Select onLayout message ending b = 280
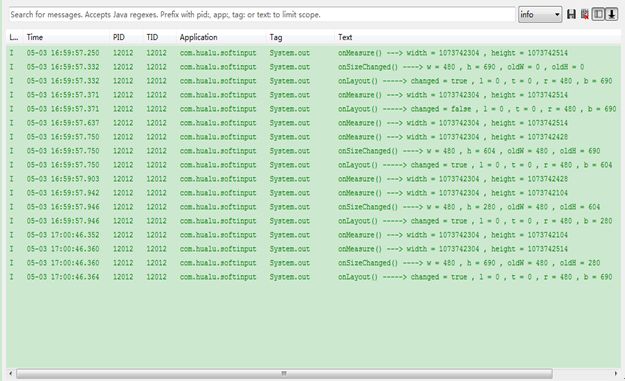Screen dimensions: 625x381 [475, 221]
